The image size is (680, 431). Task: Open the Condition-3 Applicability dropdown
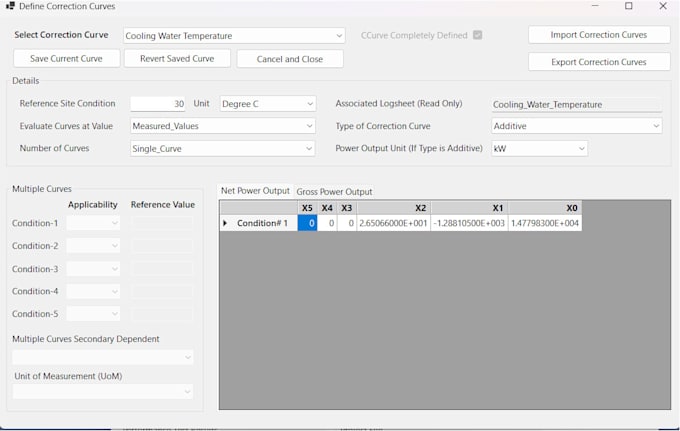tap(93, 269)
